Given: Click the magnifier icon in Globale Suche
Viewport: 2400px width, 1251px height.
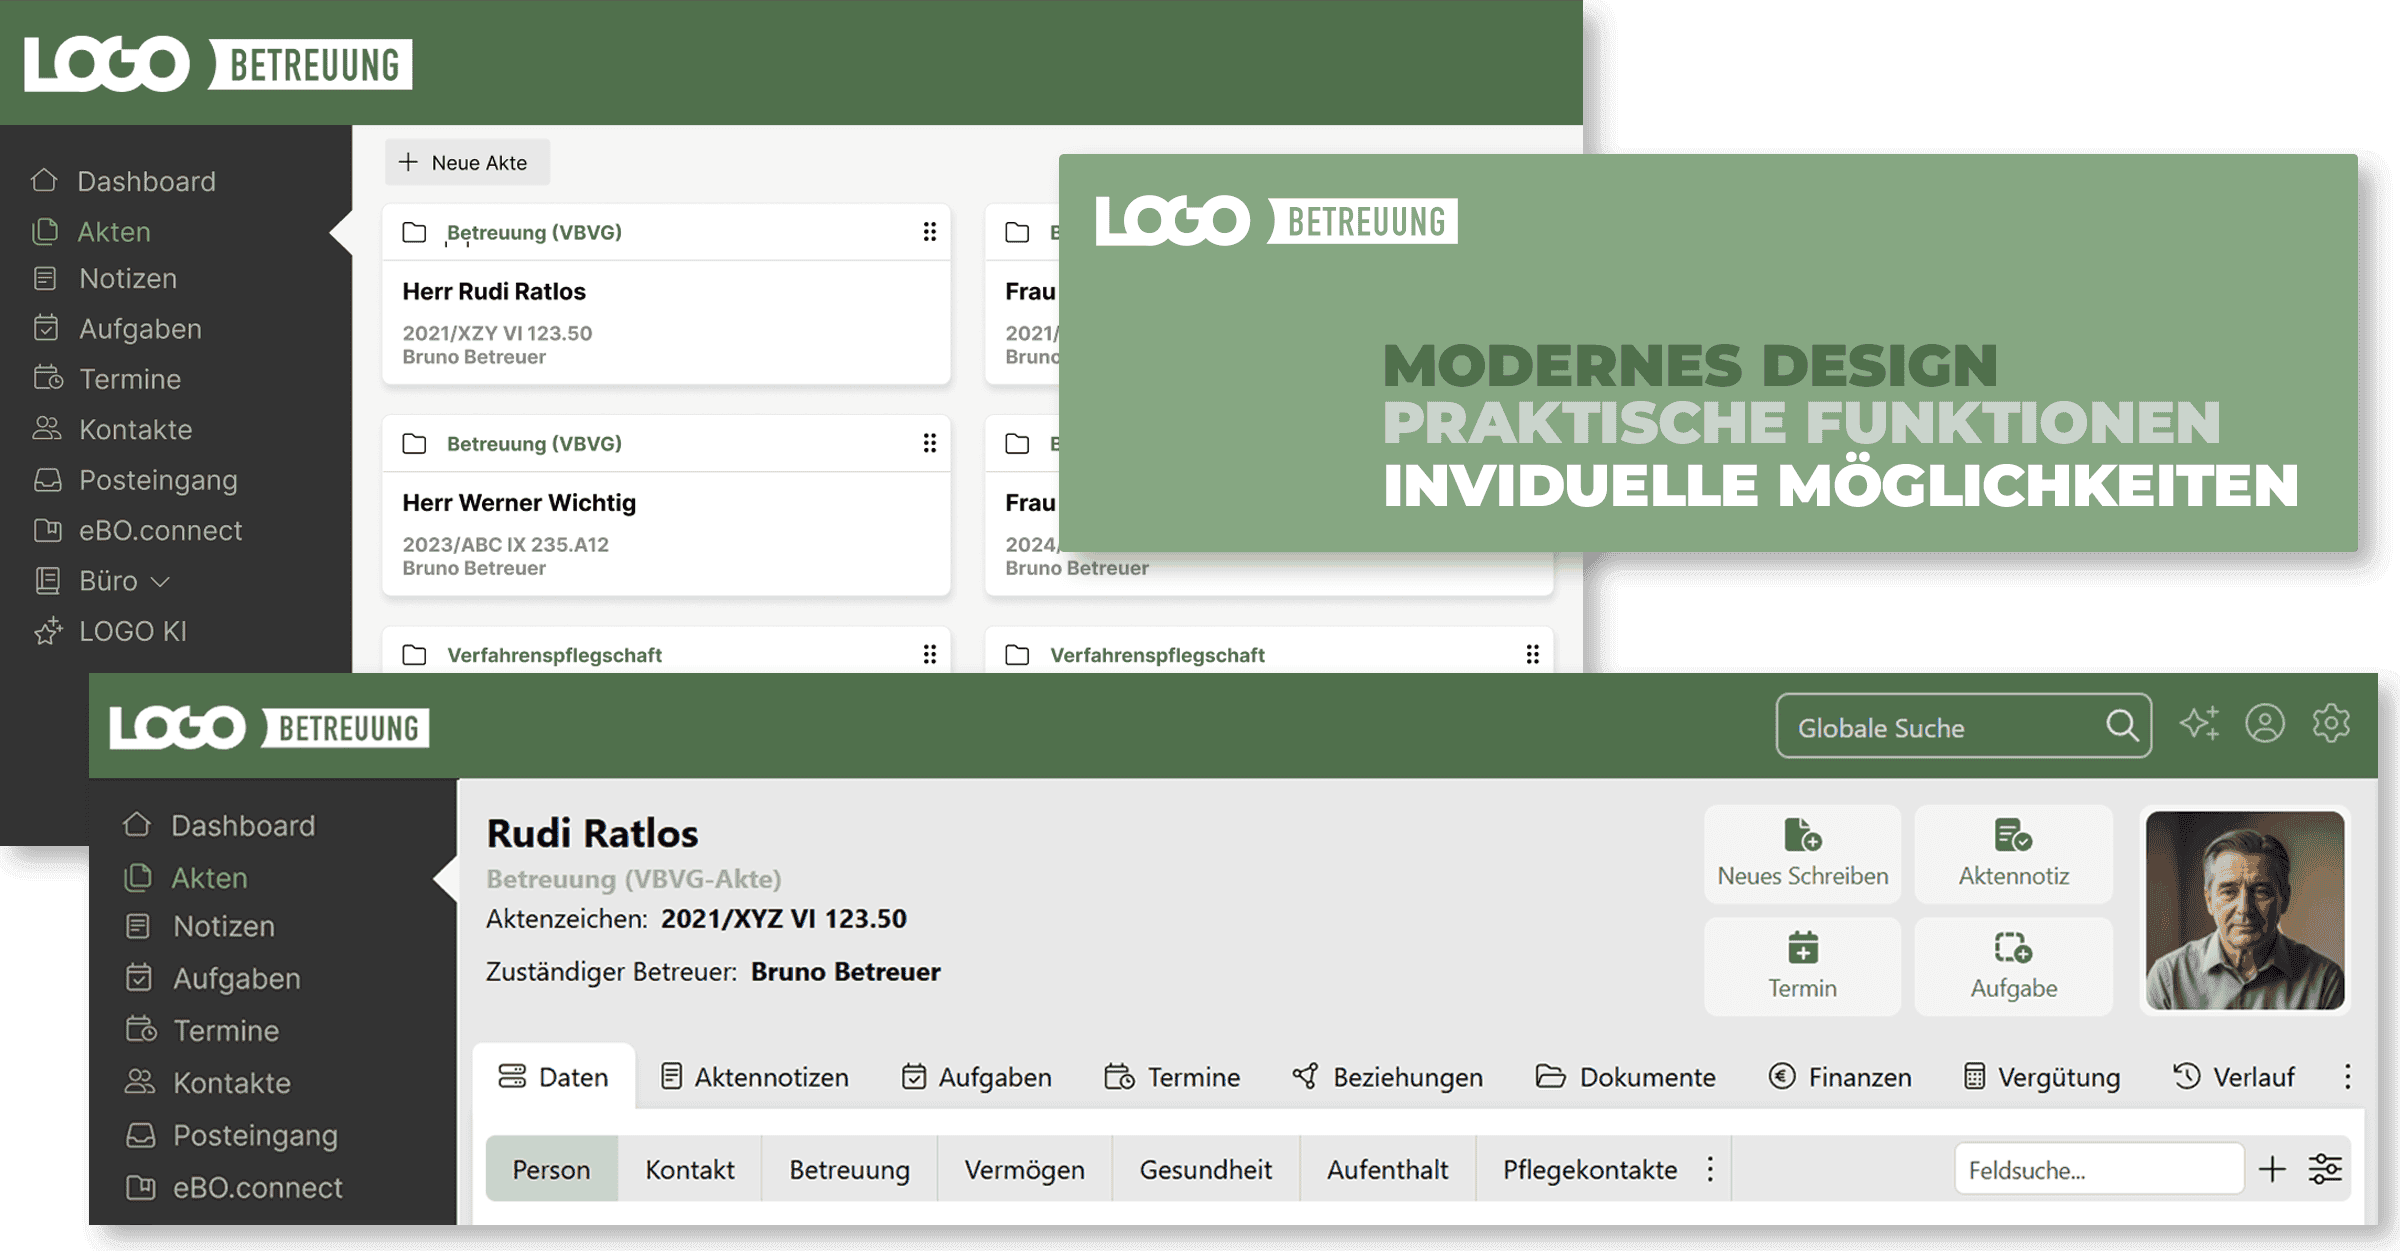Looking at the screenshot, I should [x=2121, y=725].
